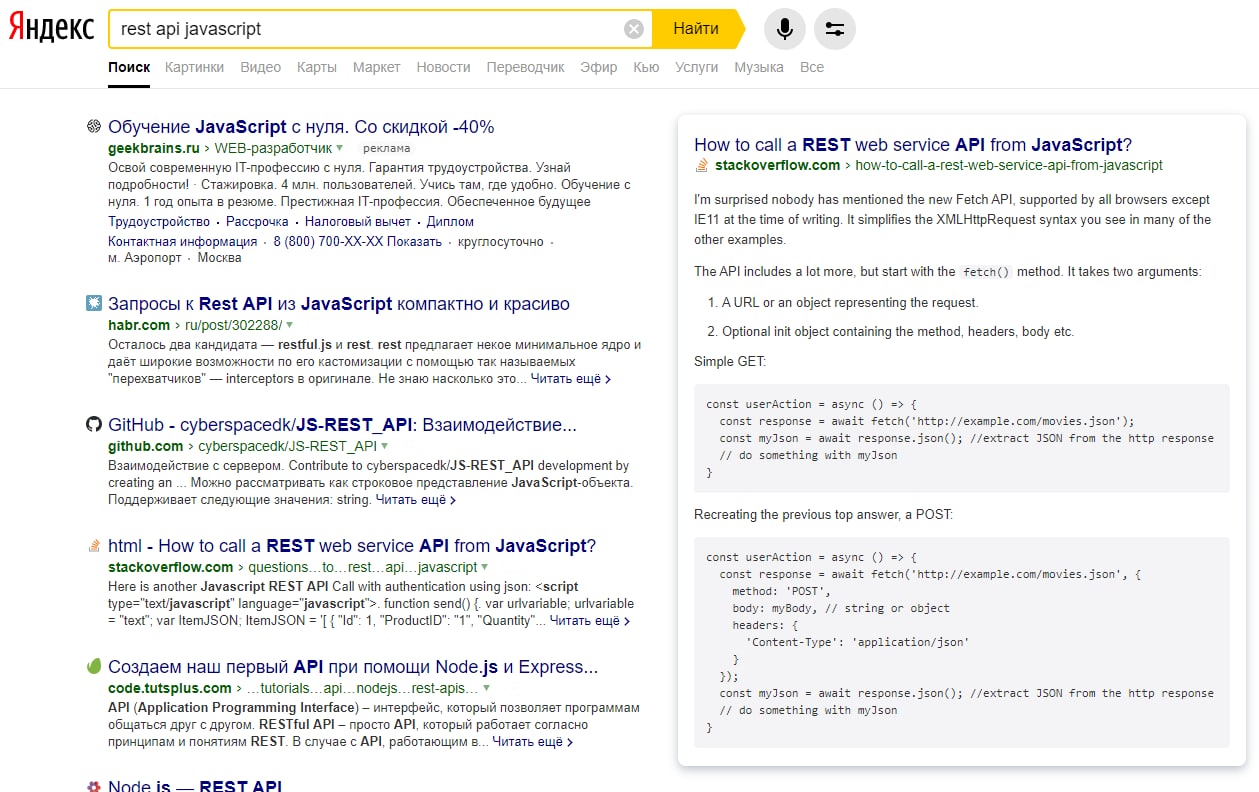The image size is (1259, 792).
Task: Start voice search with microphone icon
Action: [x=785, y=29]
